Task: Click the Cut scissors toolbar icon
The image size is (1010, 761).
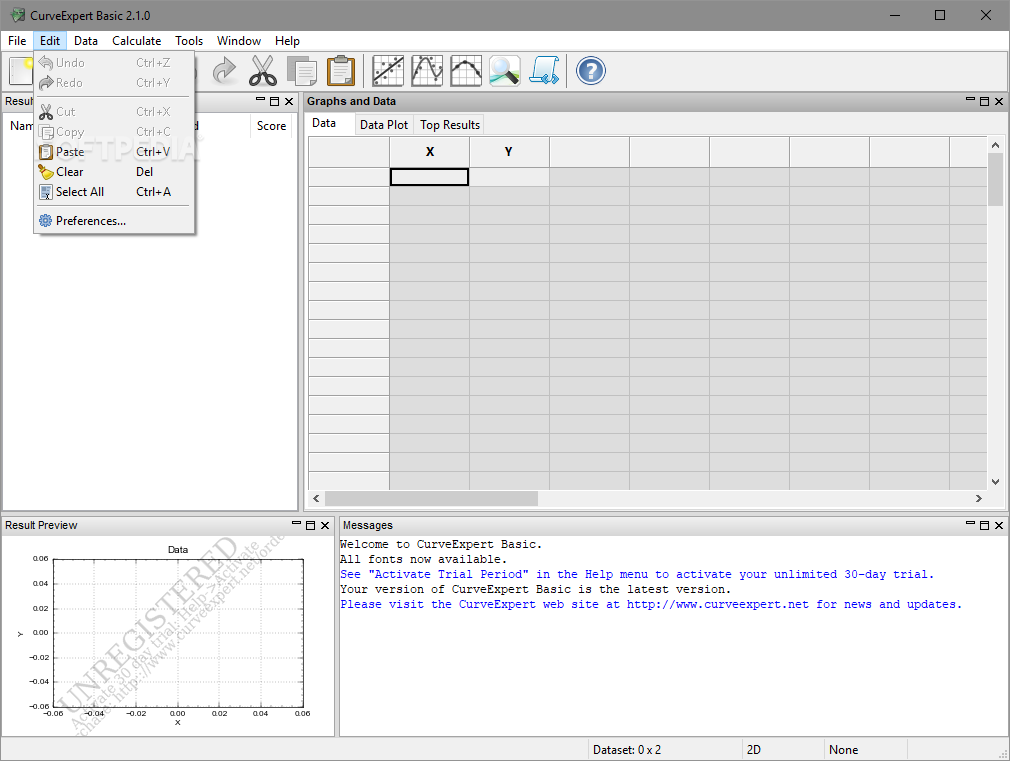Action: point(263,71)
